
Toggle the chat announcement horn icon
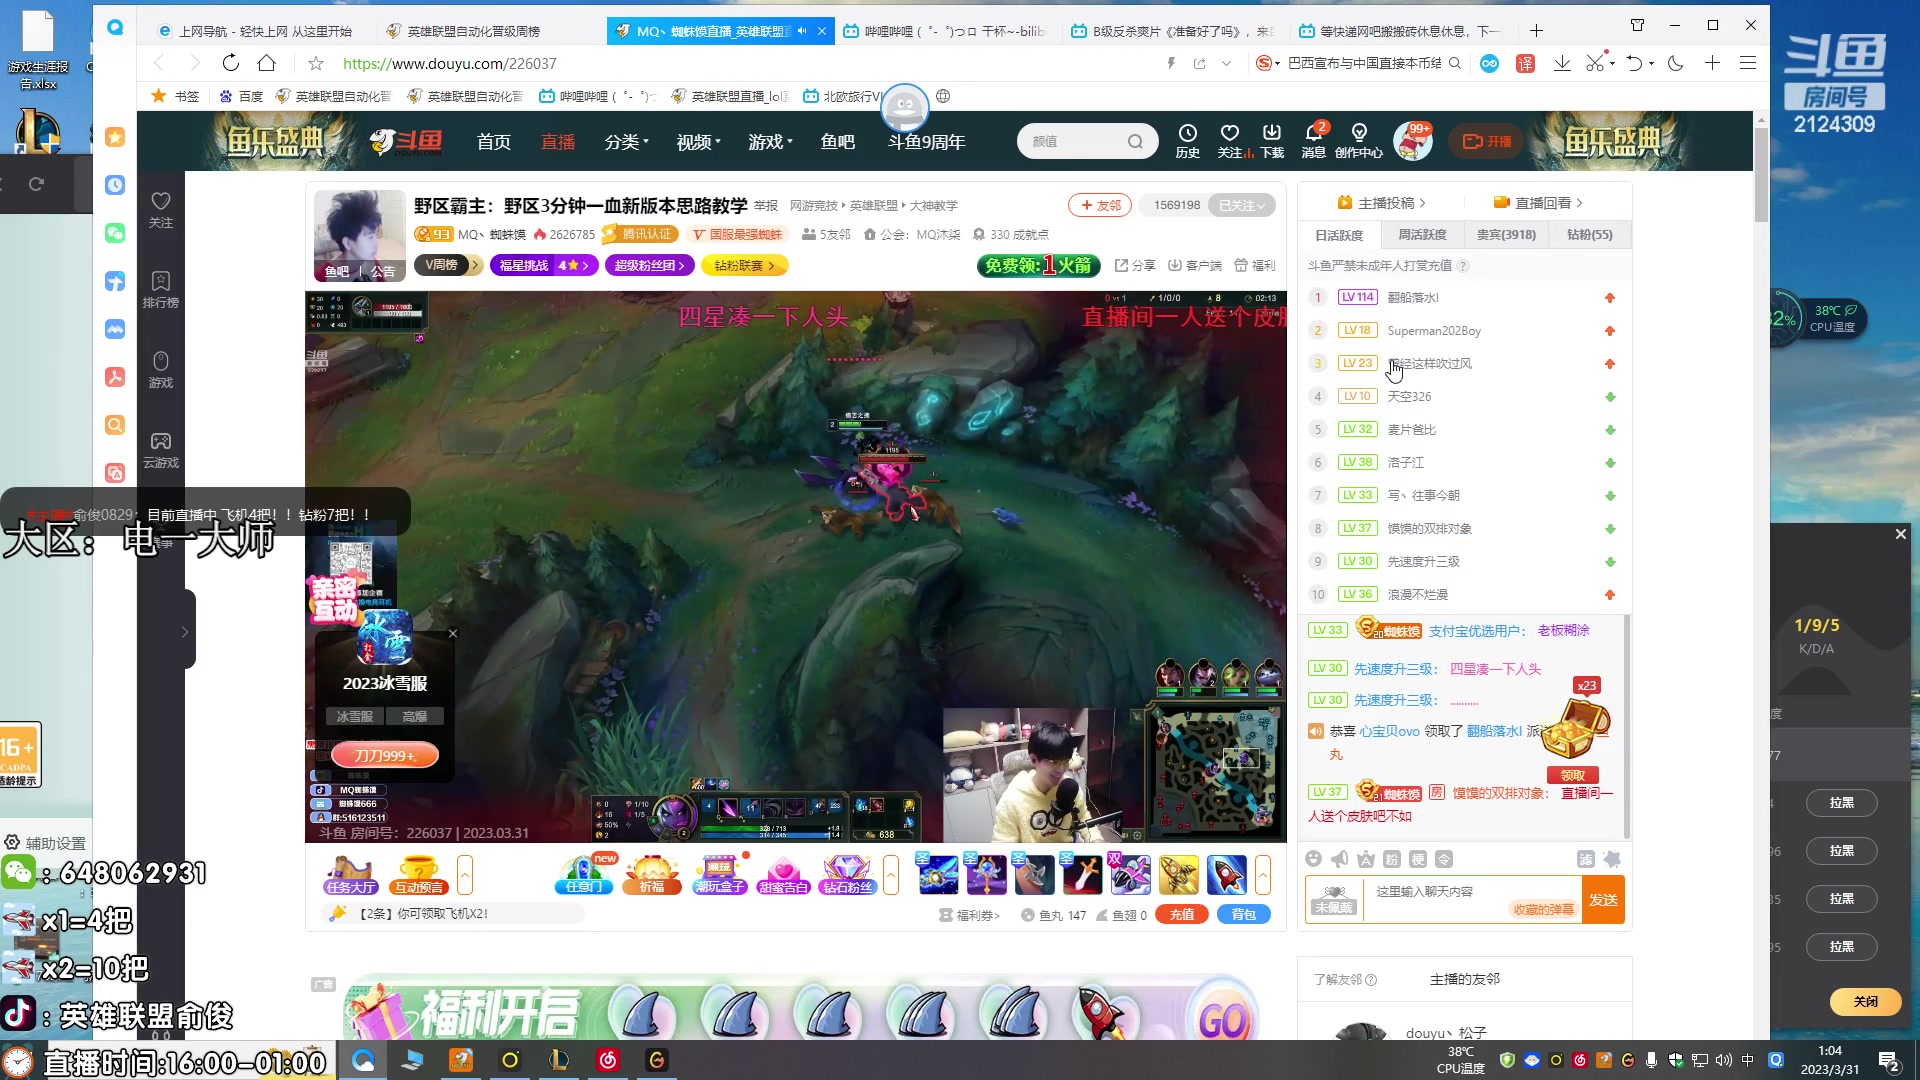[x=1340, y=859]
